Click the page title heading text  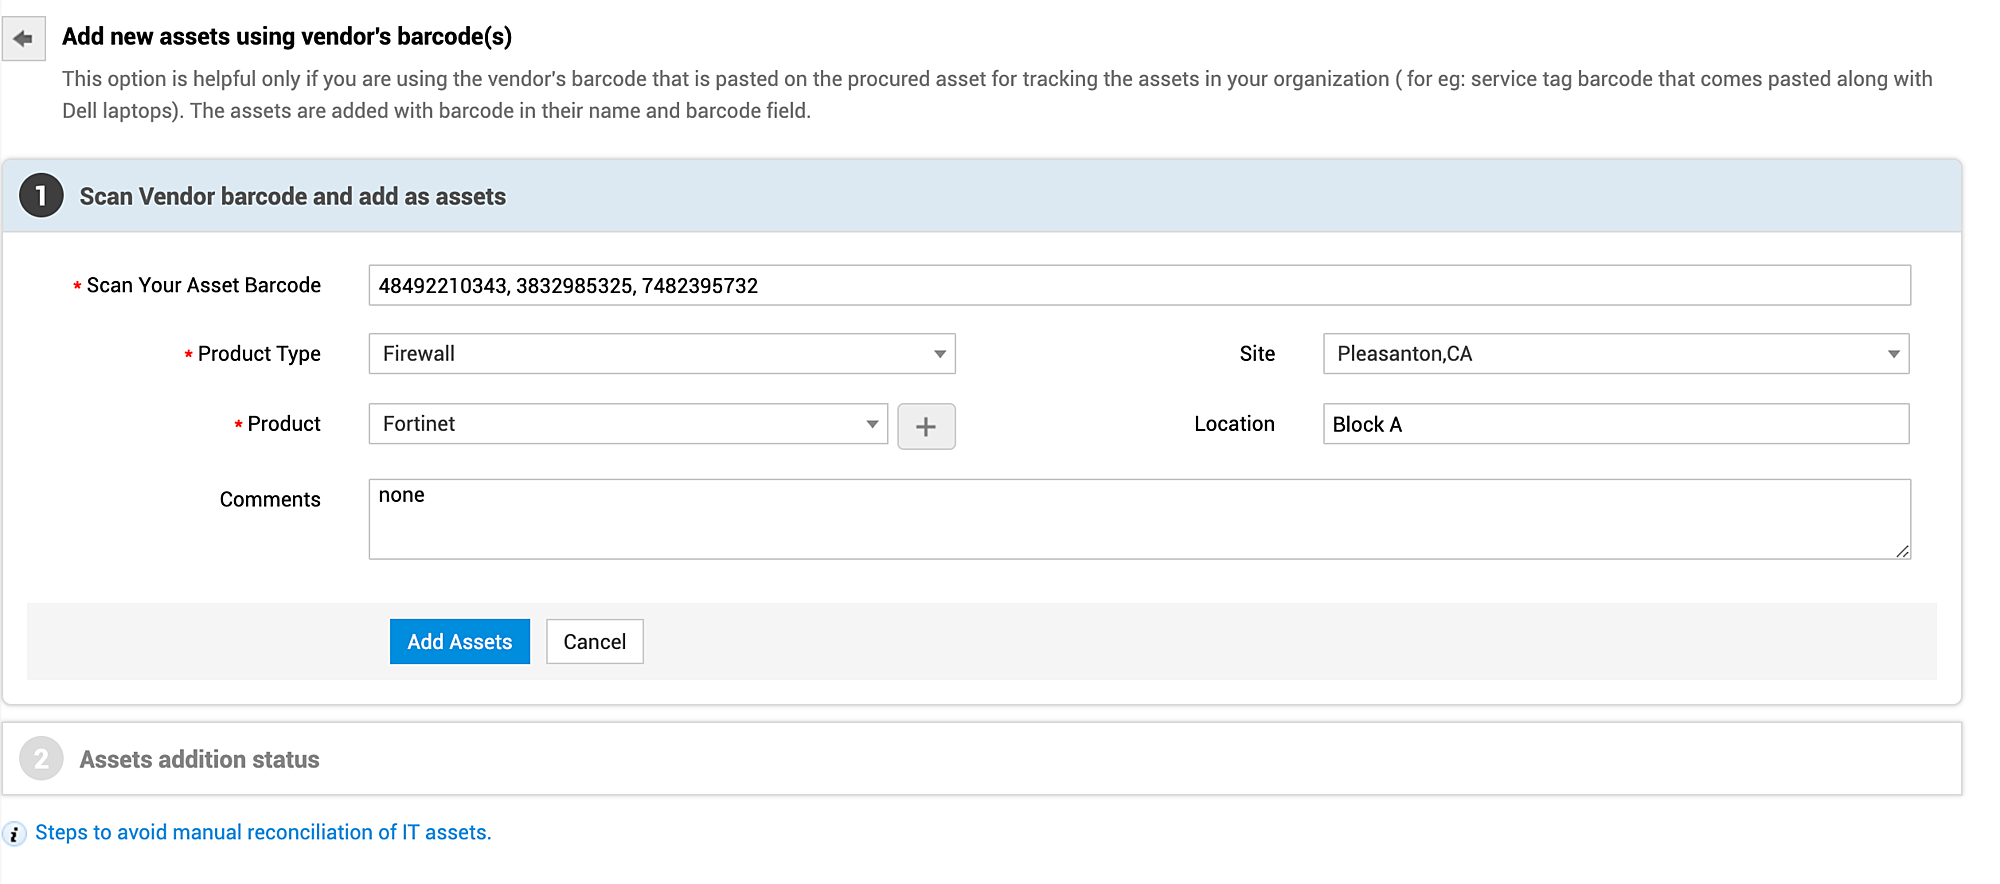click(287, 37)
